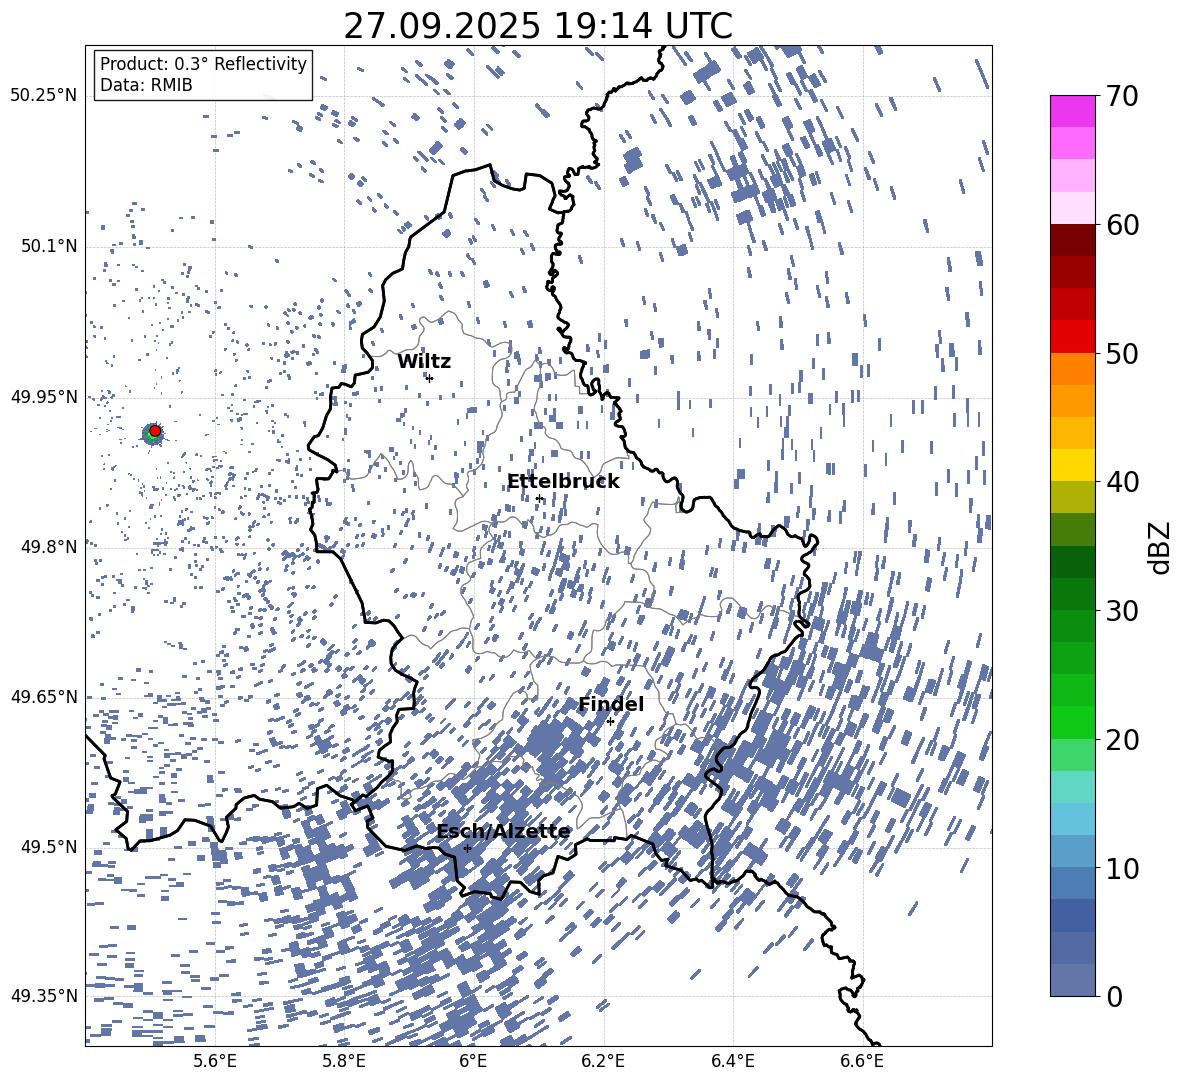The image size is (1184, 1081).
Task: Click the 50.25°N latitude label
Action: pyautogui.click(x=44, y=95)
